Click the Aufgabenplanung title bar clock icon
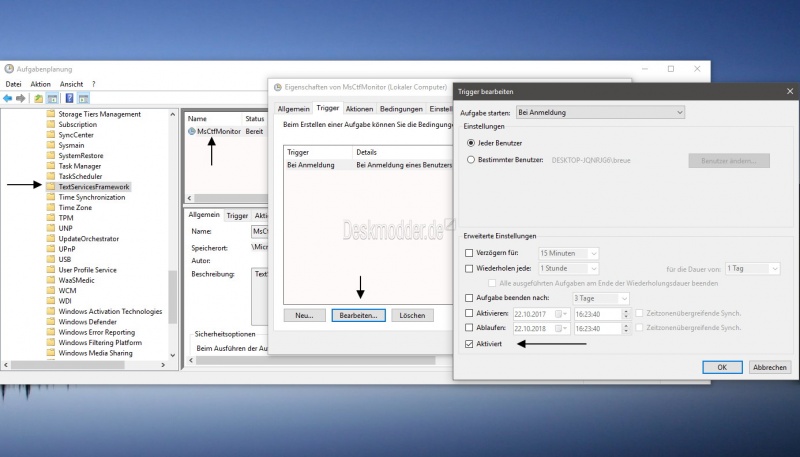The image size is (800, 457). tap(9, 69)
